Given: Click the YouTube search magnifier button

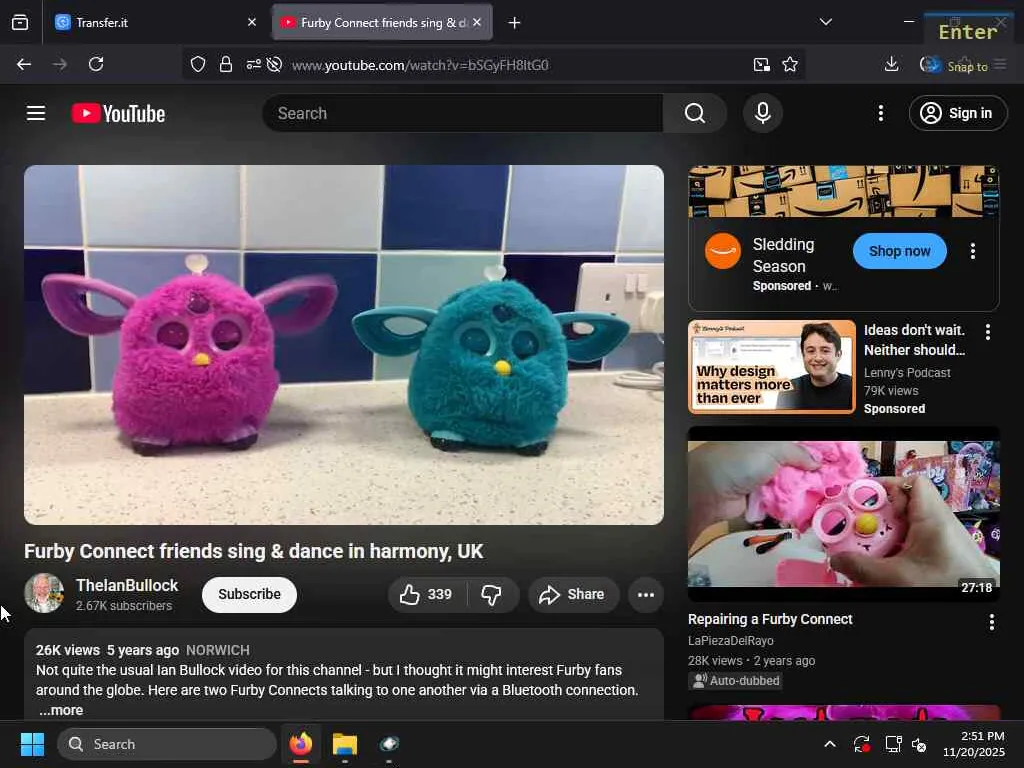Looking at the screenshot, I should 695,113.
